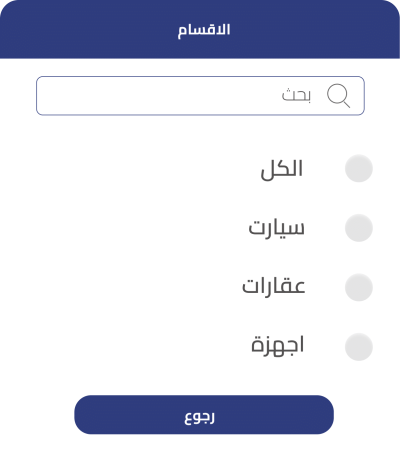Image resolution: width=400 pixels, height=456 pixels.
Task: Click the blank row space beside سيارت
Action: [140, 228]
